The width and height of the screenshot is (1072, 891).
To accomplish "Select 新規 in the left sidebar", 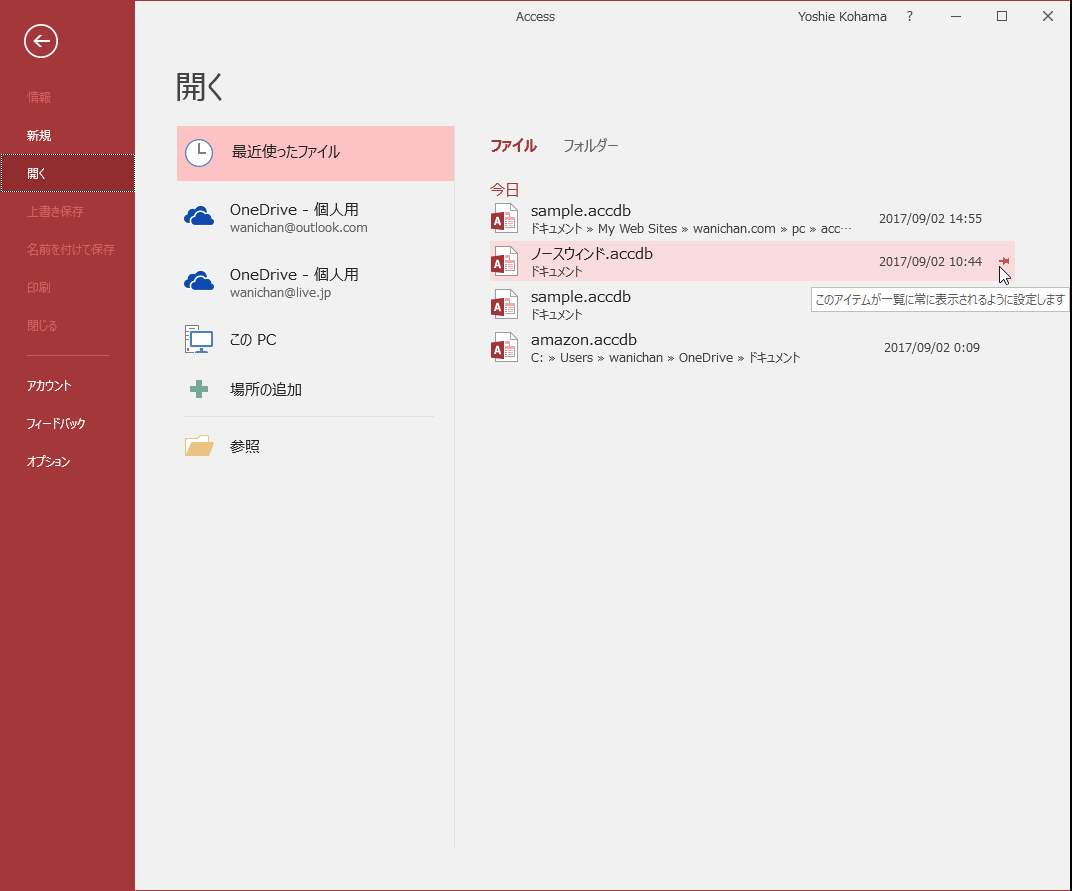I will pyautogui.click(x=39, y=135).
